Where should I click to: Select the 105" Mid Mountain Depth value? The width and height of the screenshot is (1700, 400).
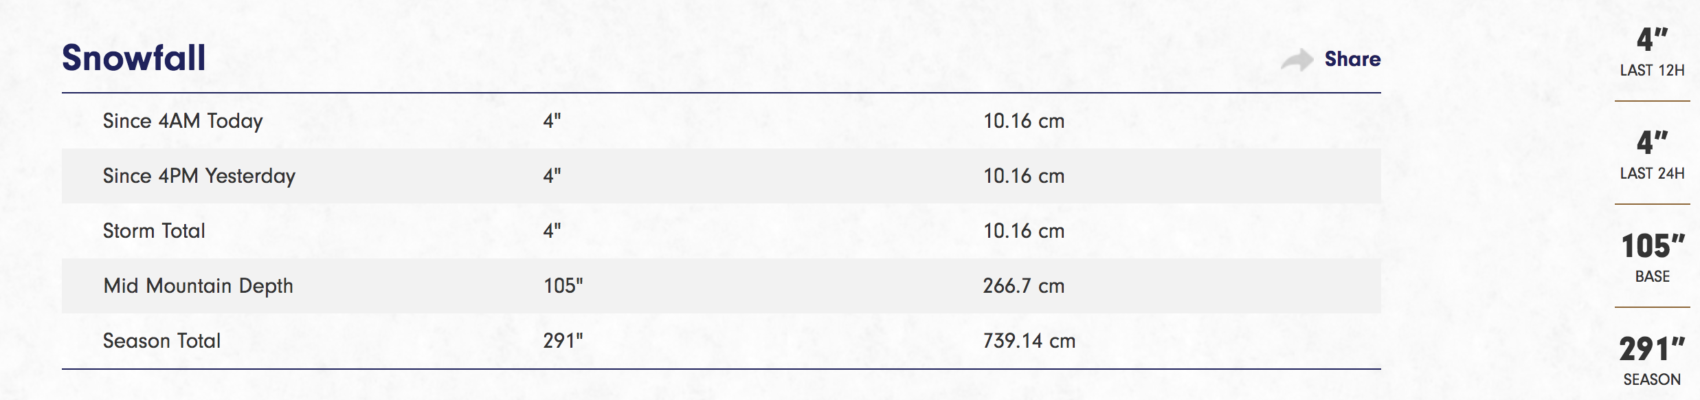coord(563,286)
